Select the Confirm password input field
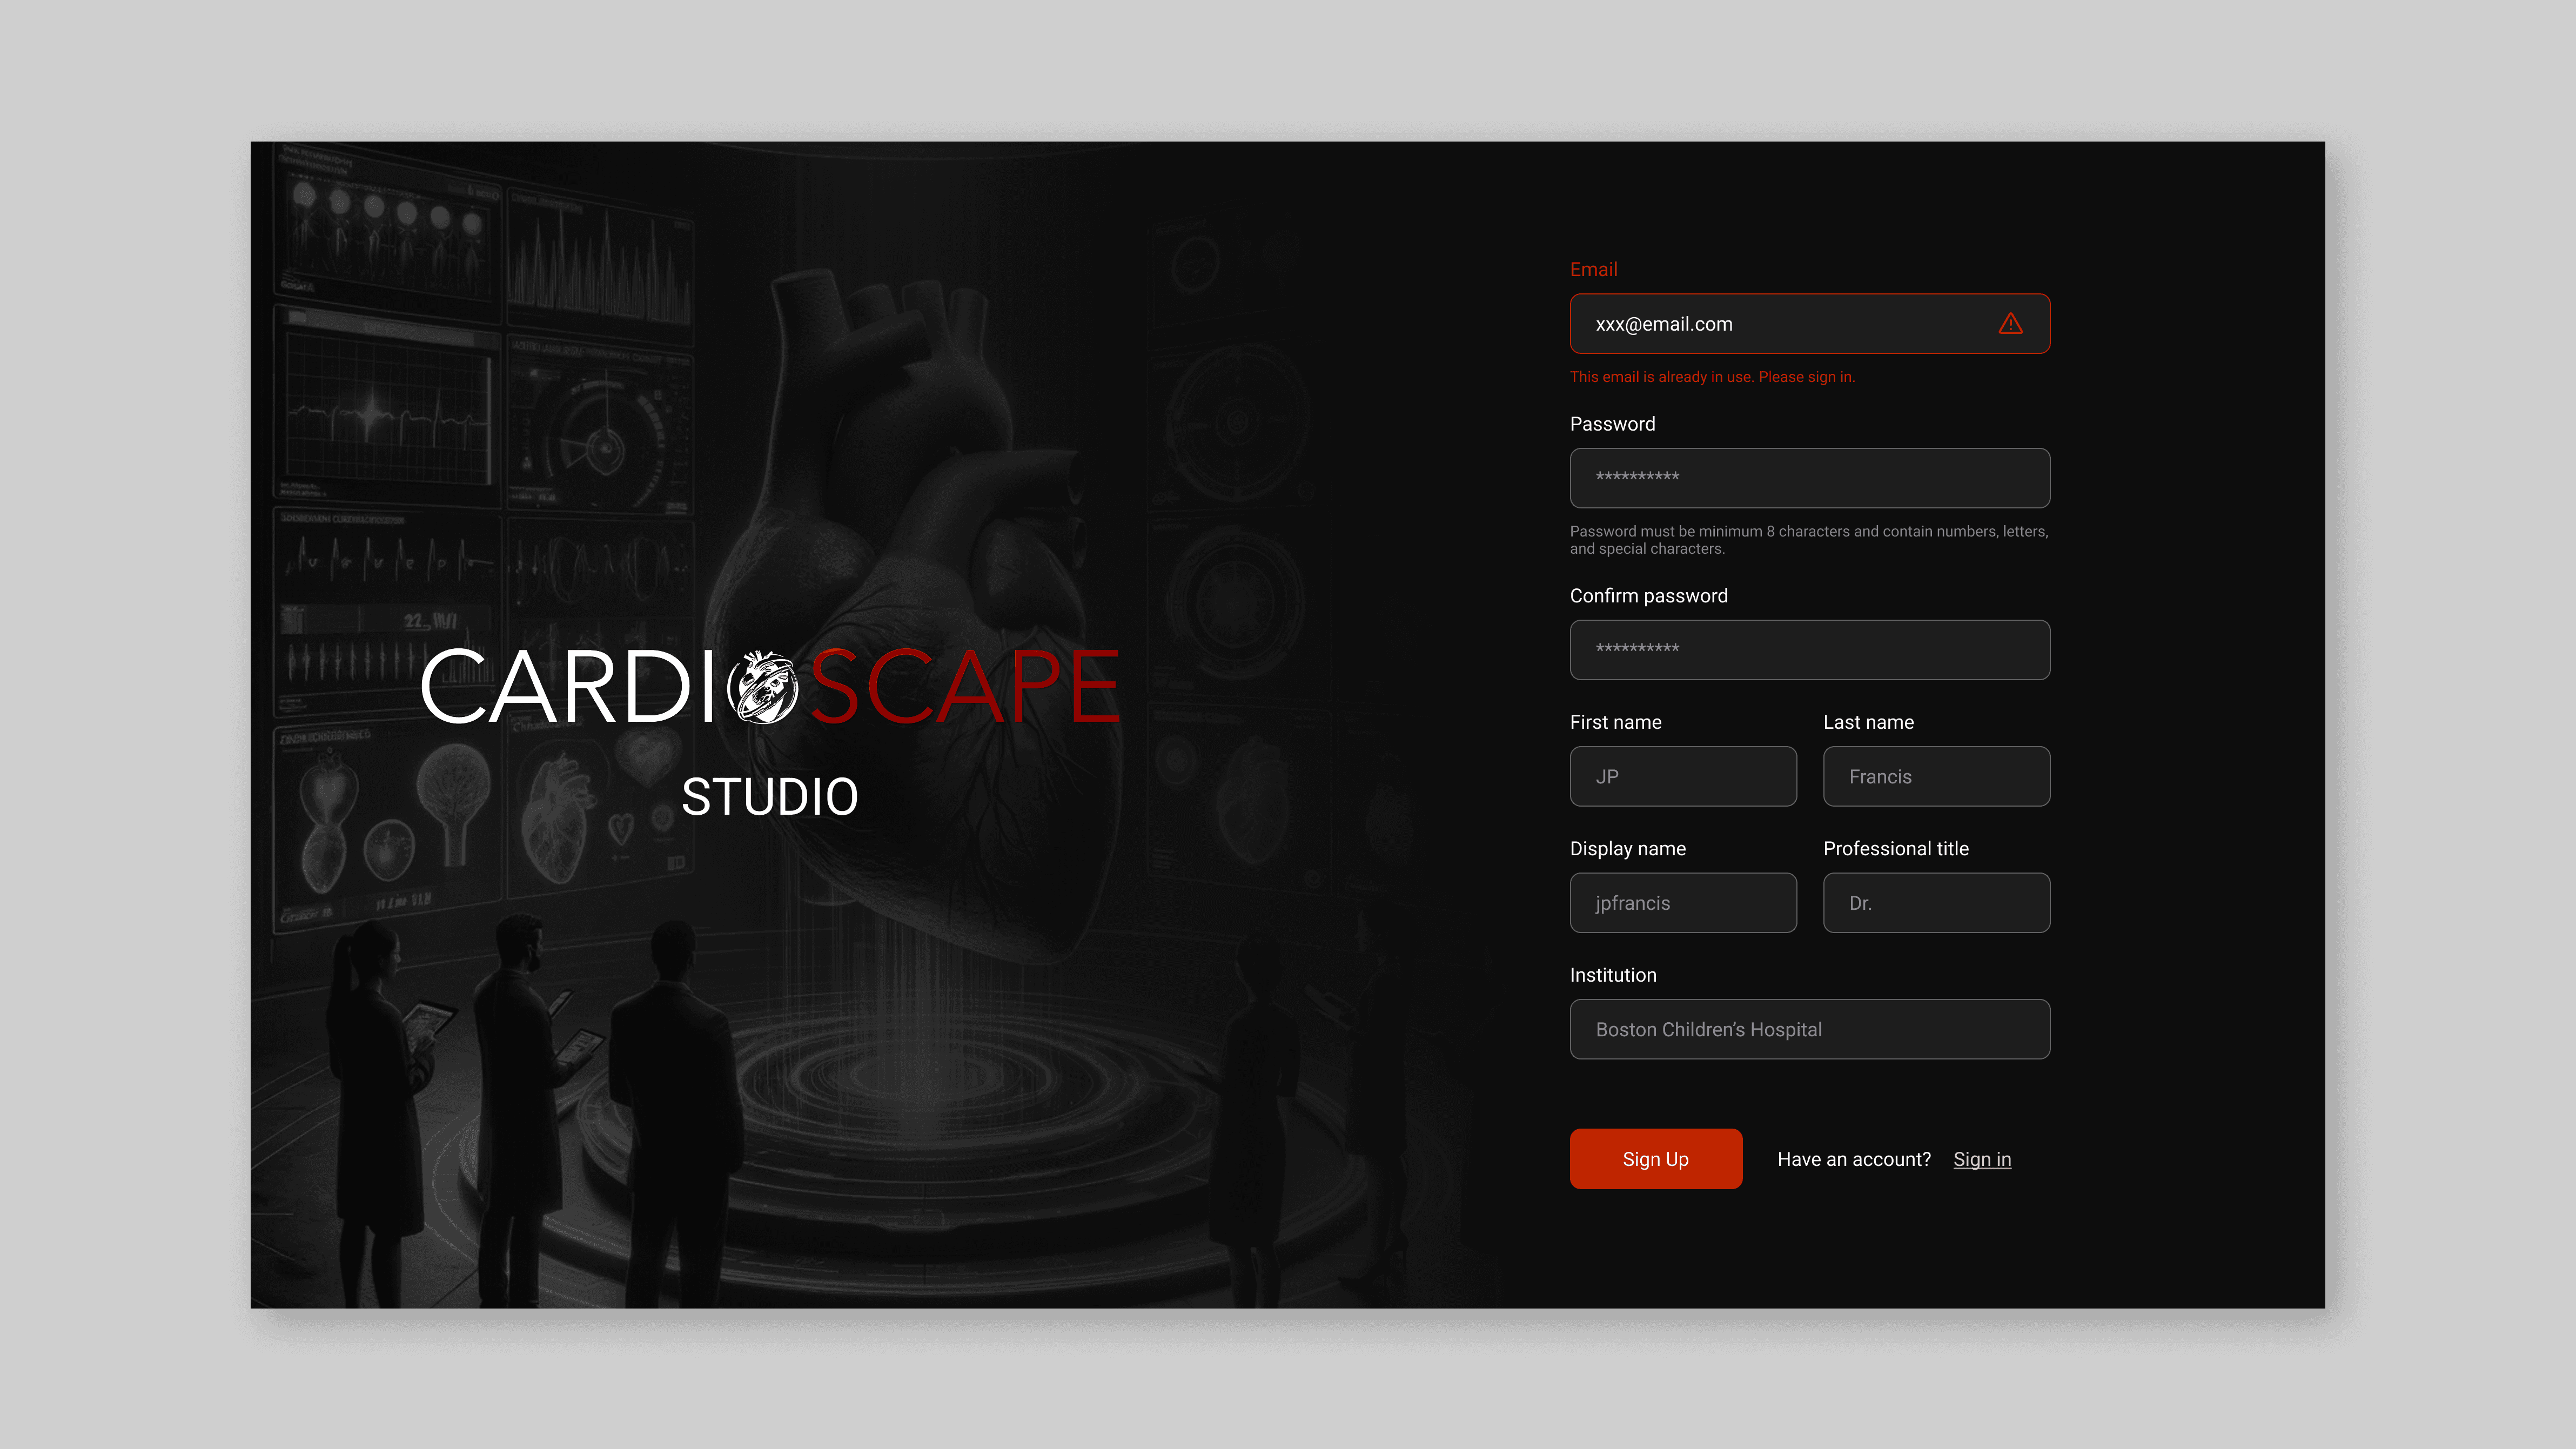The width and height of the screenshot is (2576, 1449). click(1809, 650)
